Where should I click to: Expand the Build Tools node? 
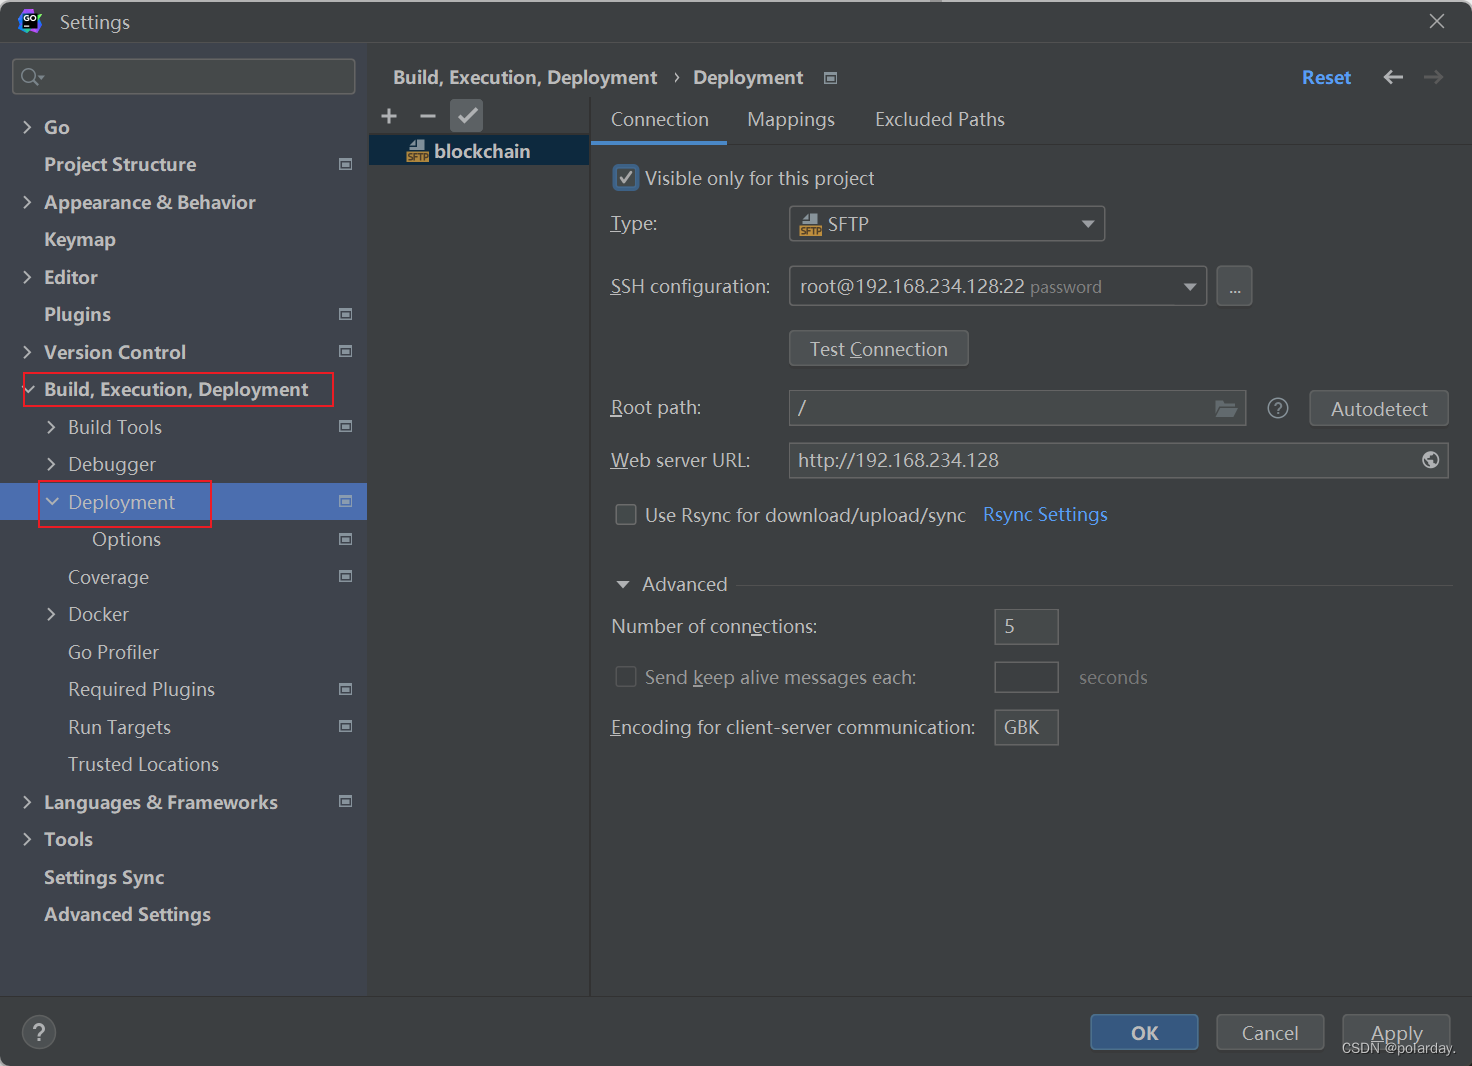[51, 427]
